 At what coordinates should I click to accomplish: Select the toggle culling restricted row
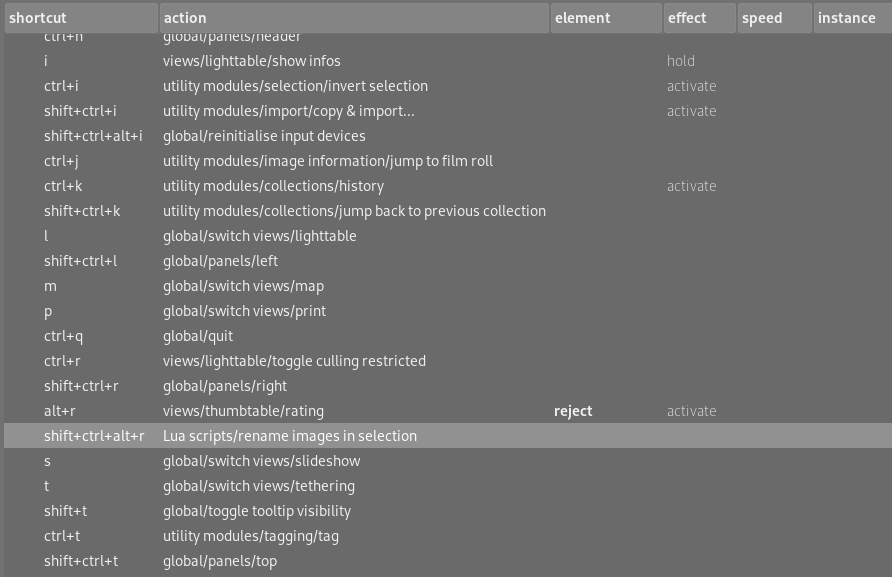[294, 361]
